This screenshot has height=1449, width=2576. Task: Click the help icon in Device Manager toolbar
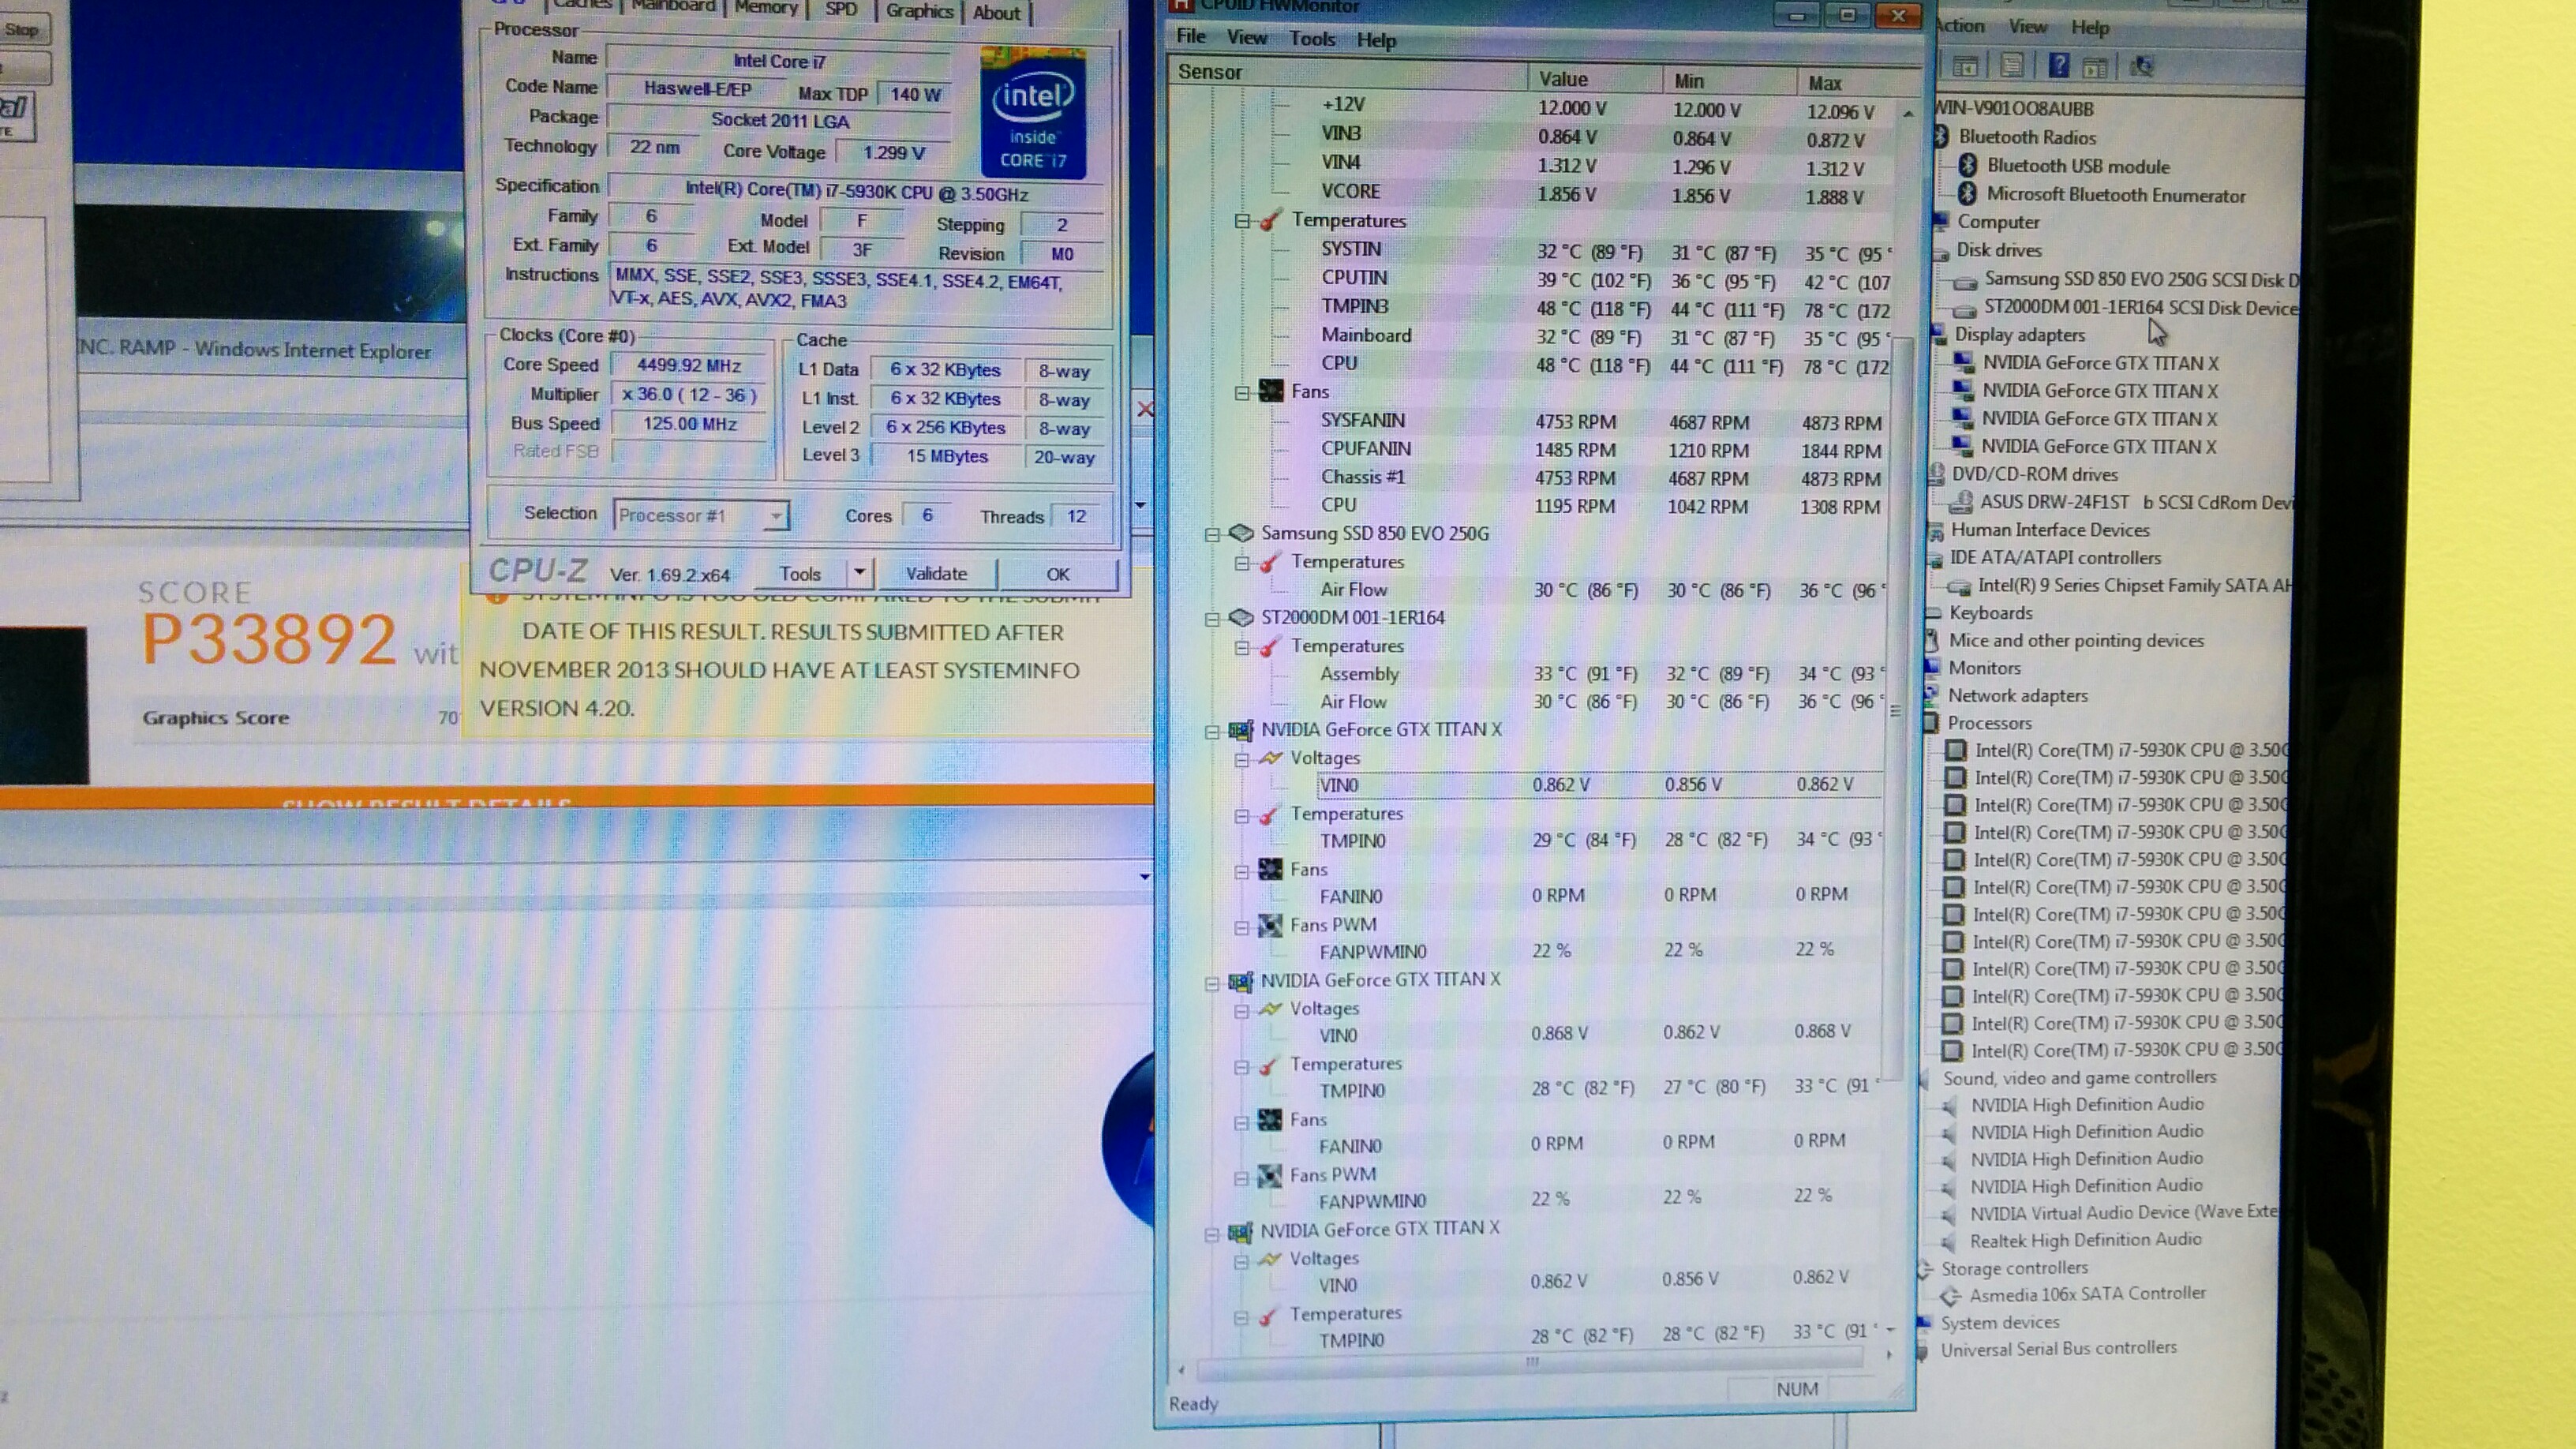(2058, 66)
